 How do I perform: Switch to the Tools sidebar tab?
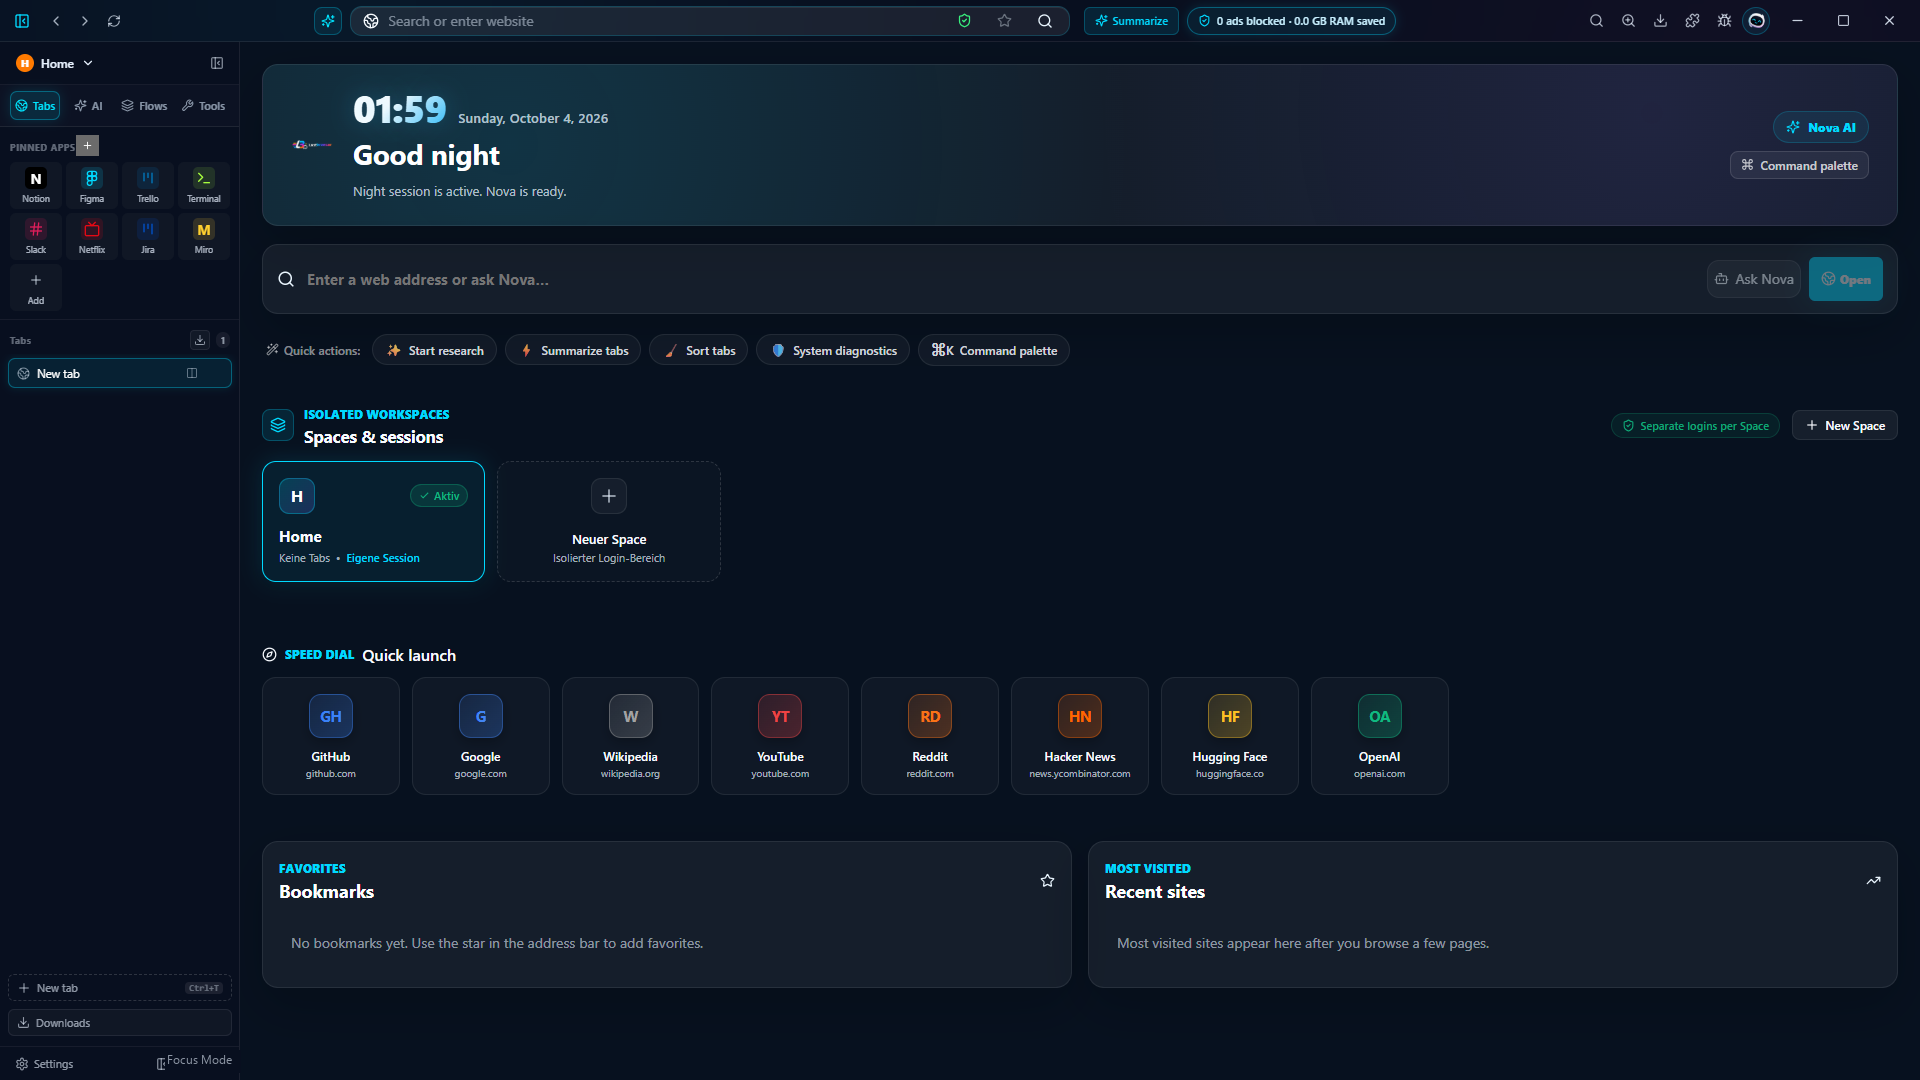(x=203, y=106)
